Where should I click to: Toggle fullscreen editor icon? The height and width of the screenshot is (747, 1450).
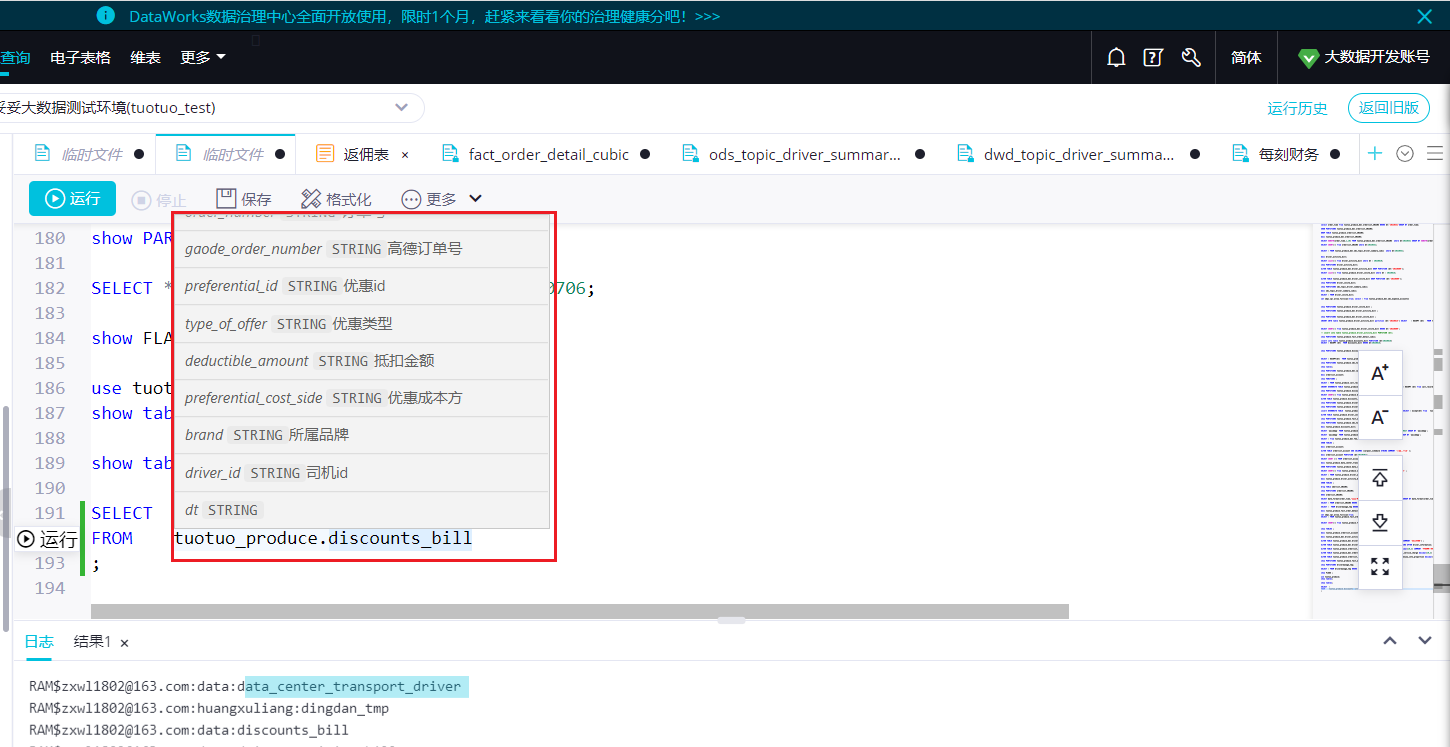click(x=1380, y=566)
